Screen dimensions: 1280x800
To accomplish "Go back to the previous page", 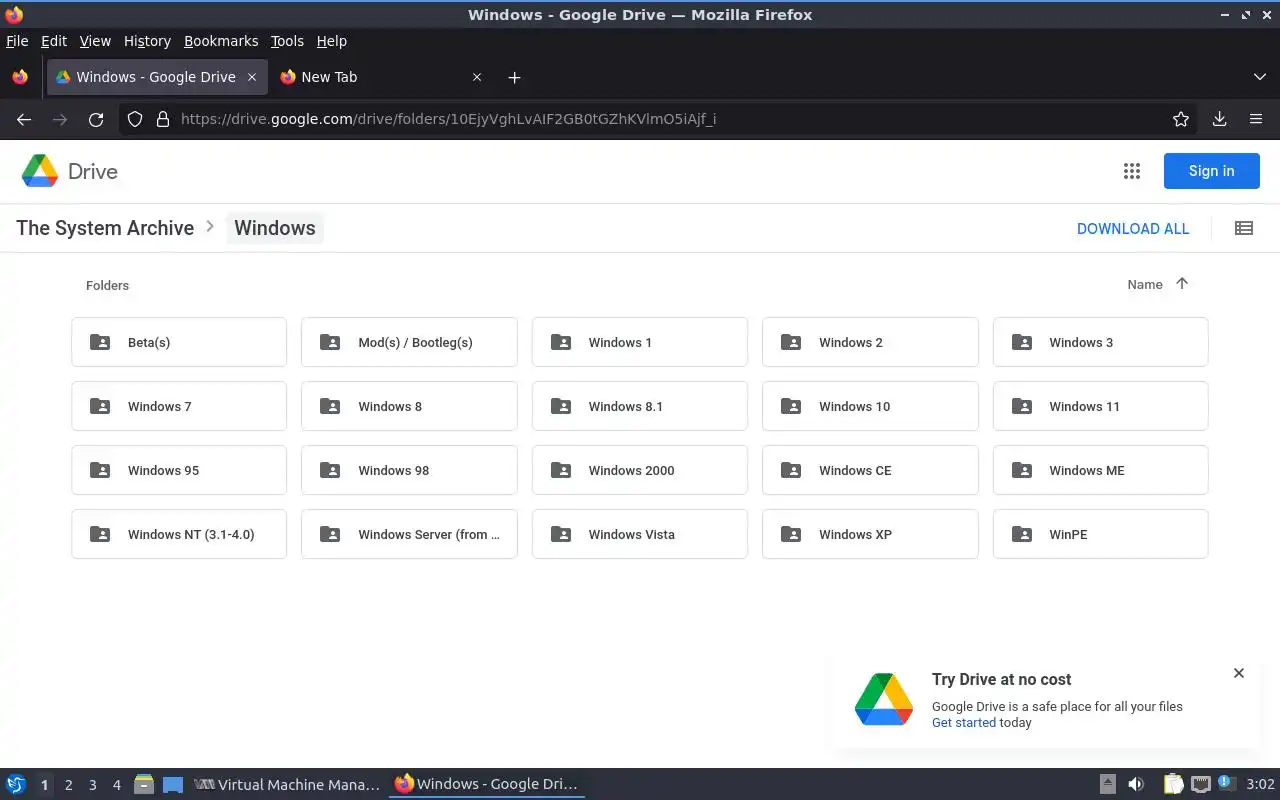I will pyautogui.click(x=24, y=119).
